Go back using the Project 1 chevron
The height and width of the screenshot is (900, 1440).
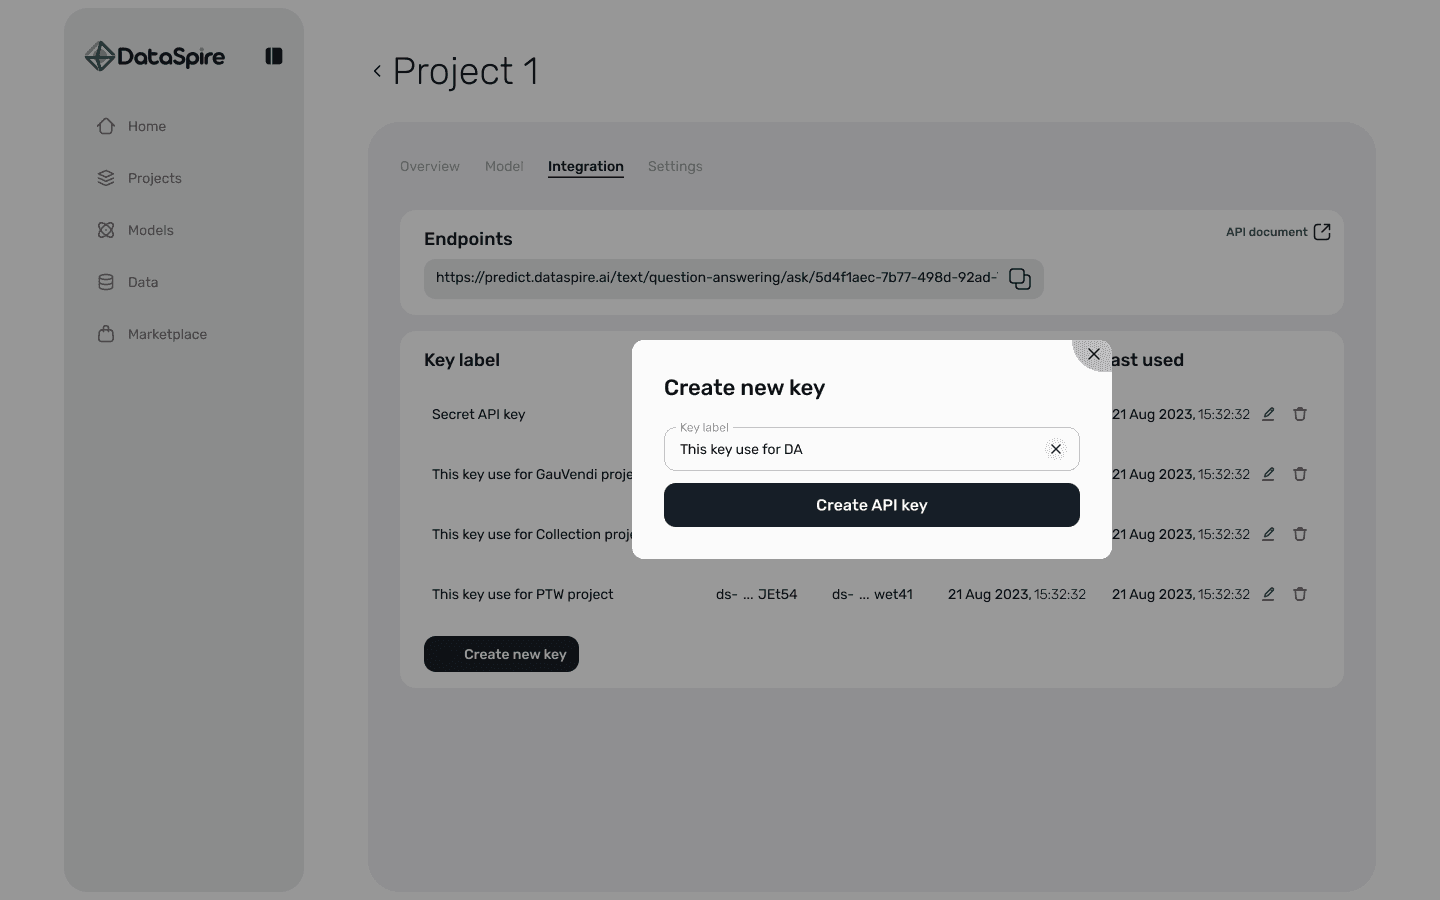[x=377, y=71]
